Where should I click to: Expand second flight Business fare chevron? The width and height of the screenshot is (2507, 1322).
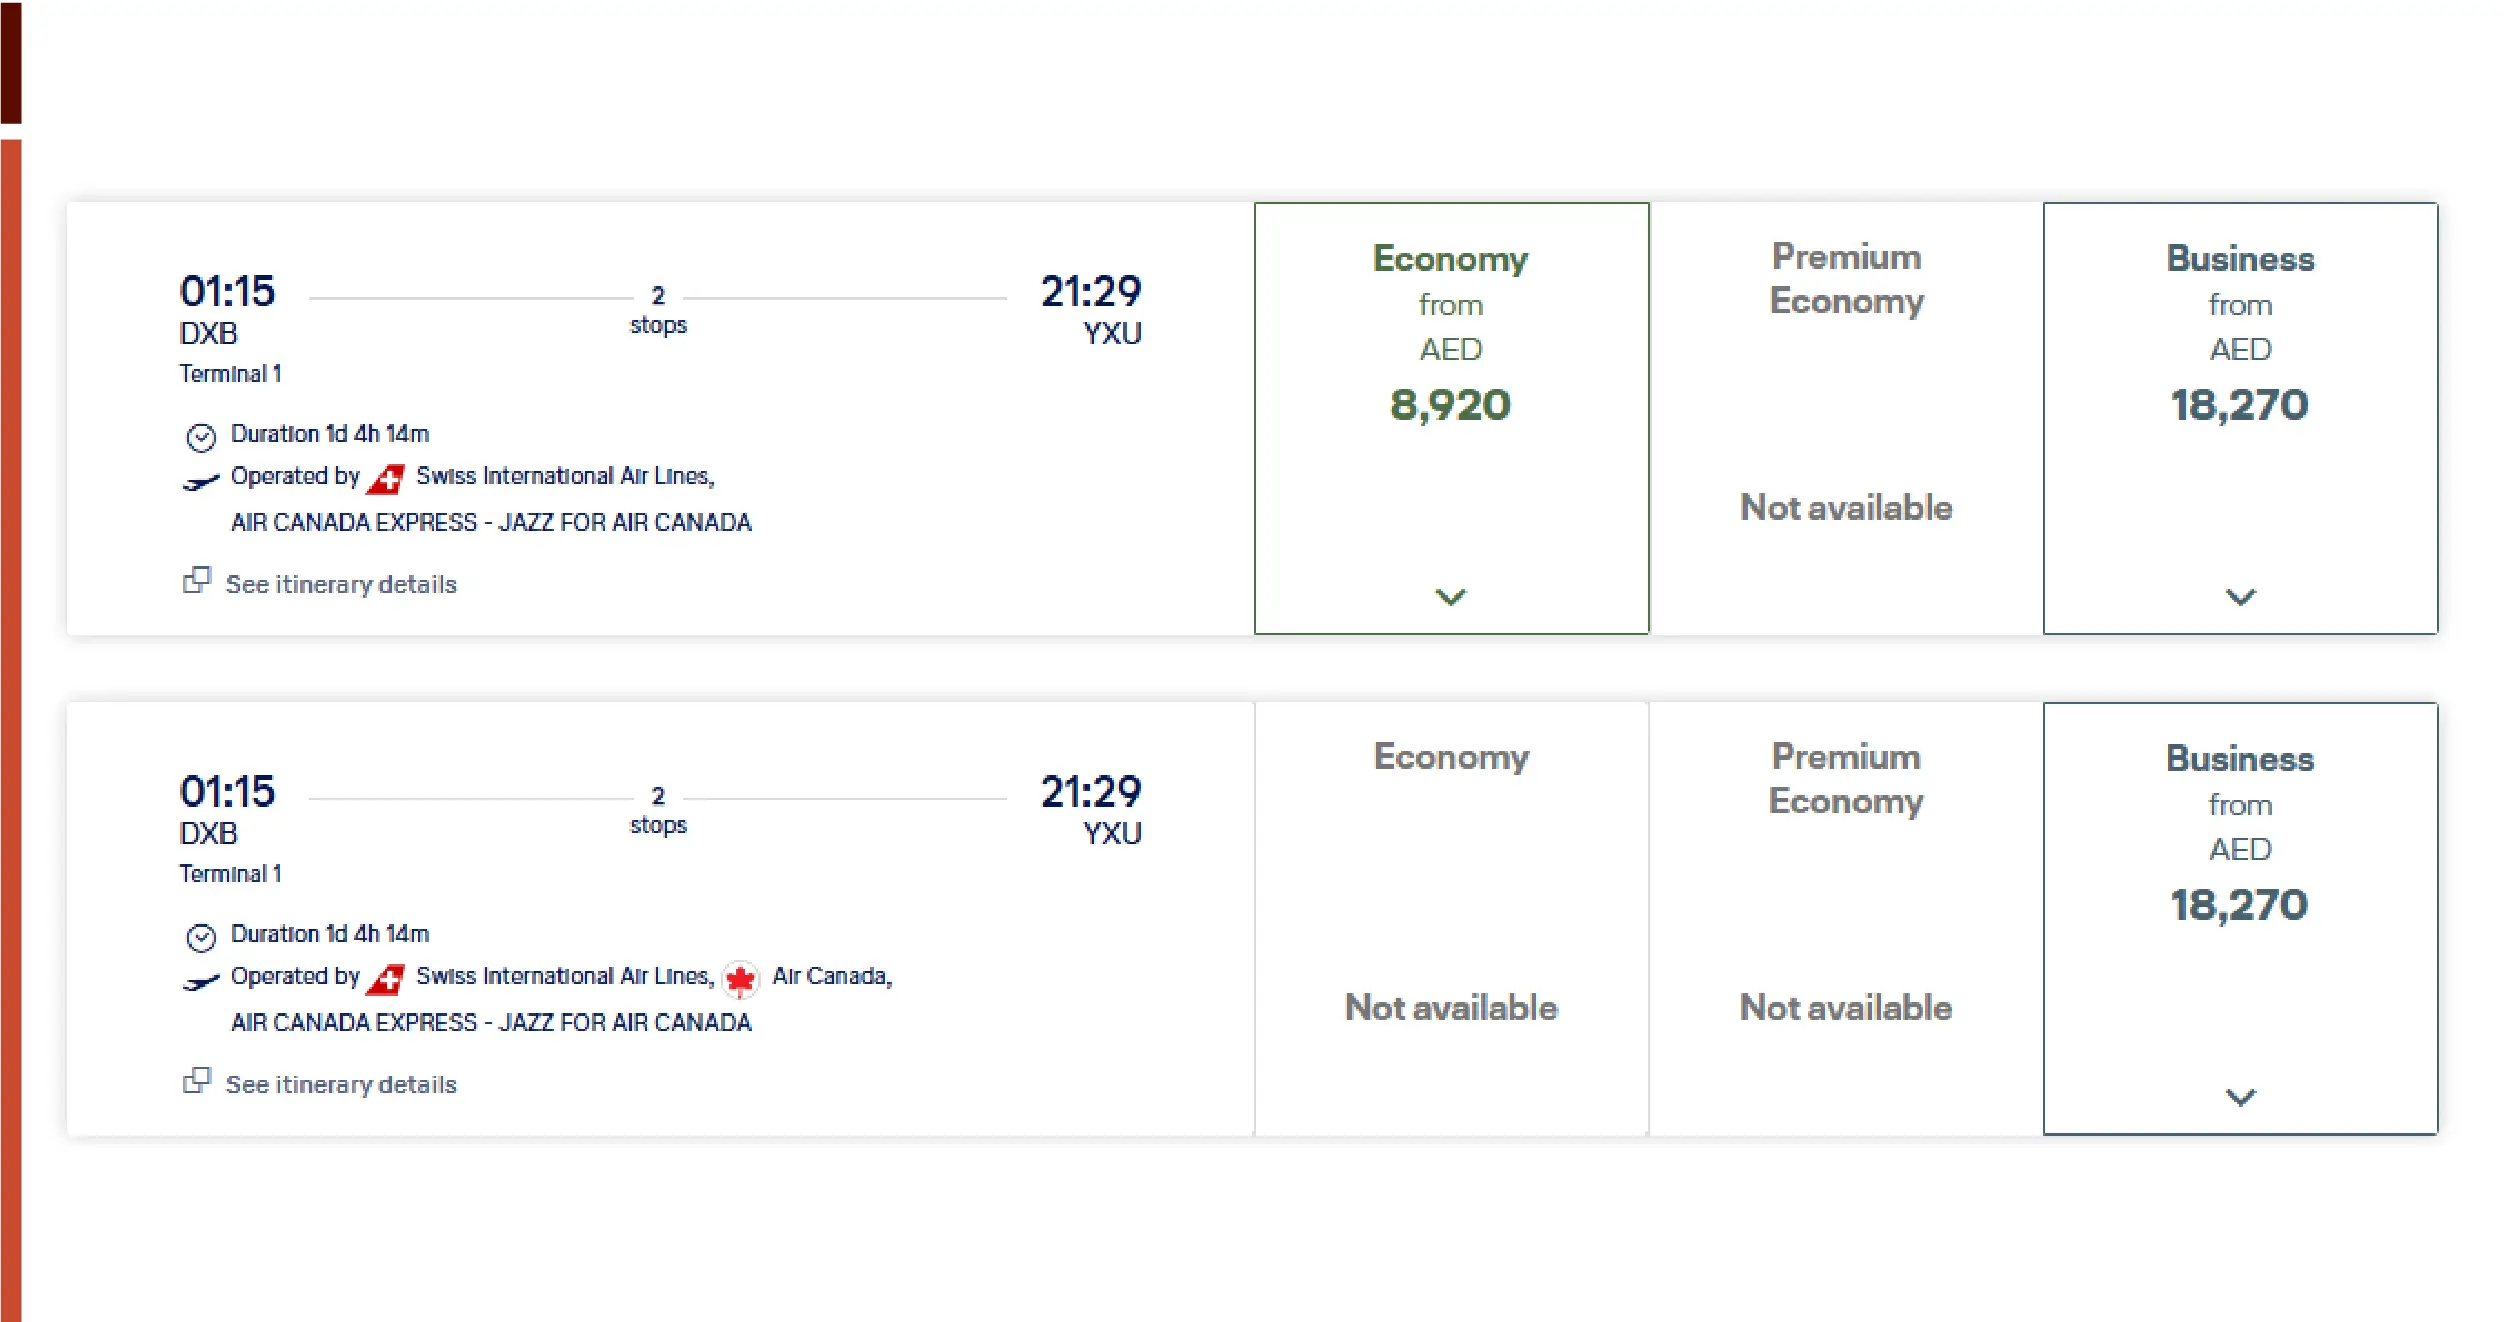tap(2240, 1097)
